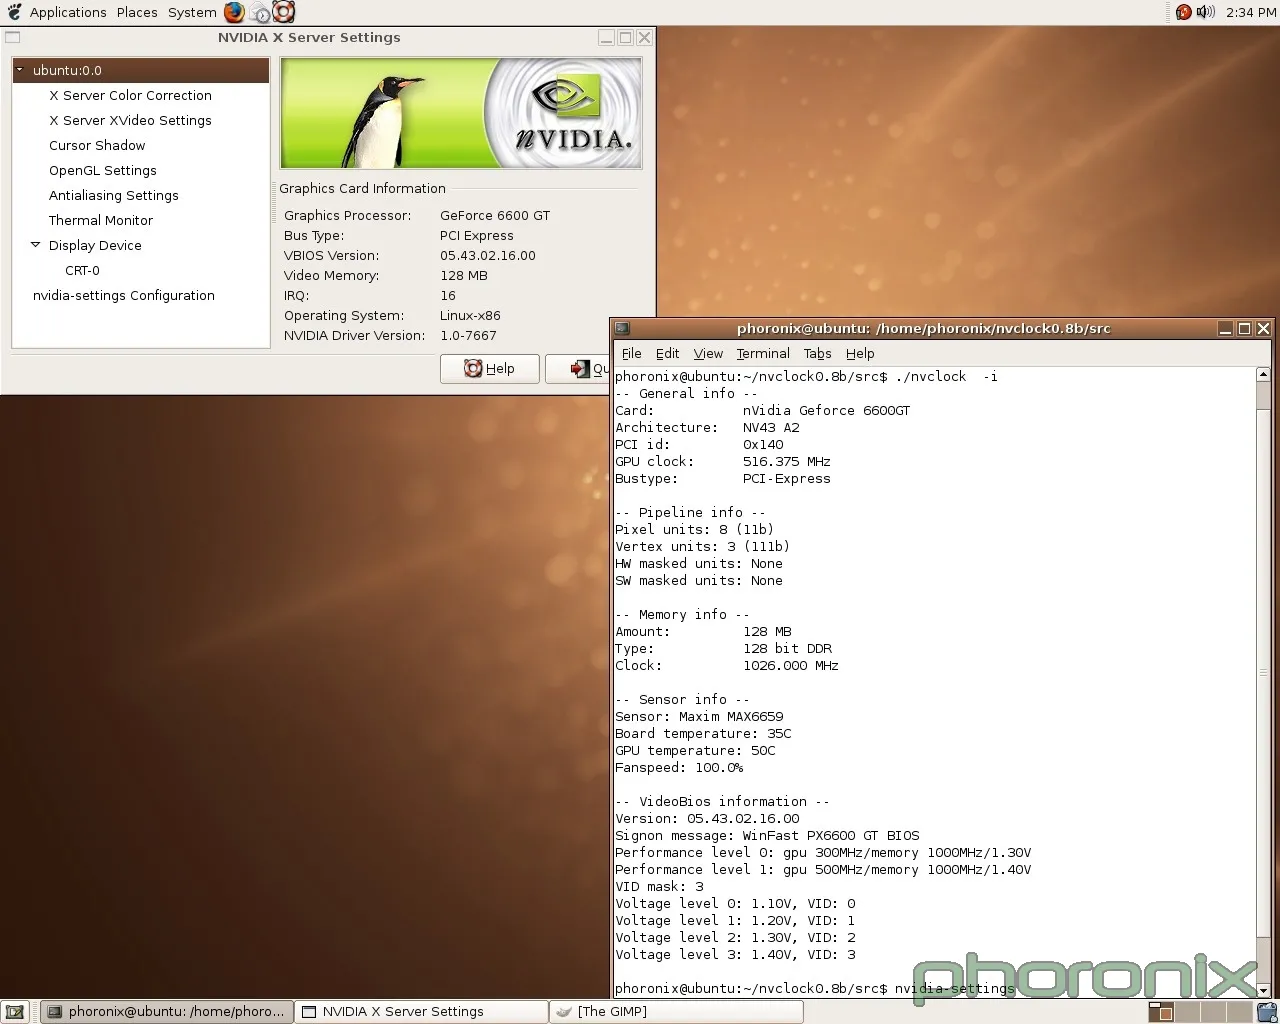Click the Performance level 1 line
Screen dimensions: 1280x1024
pyautogui.click(x=823, y=869)
